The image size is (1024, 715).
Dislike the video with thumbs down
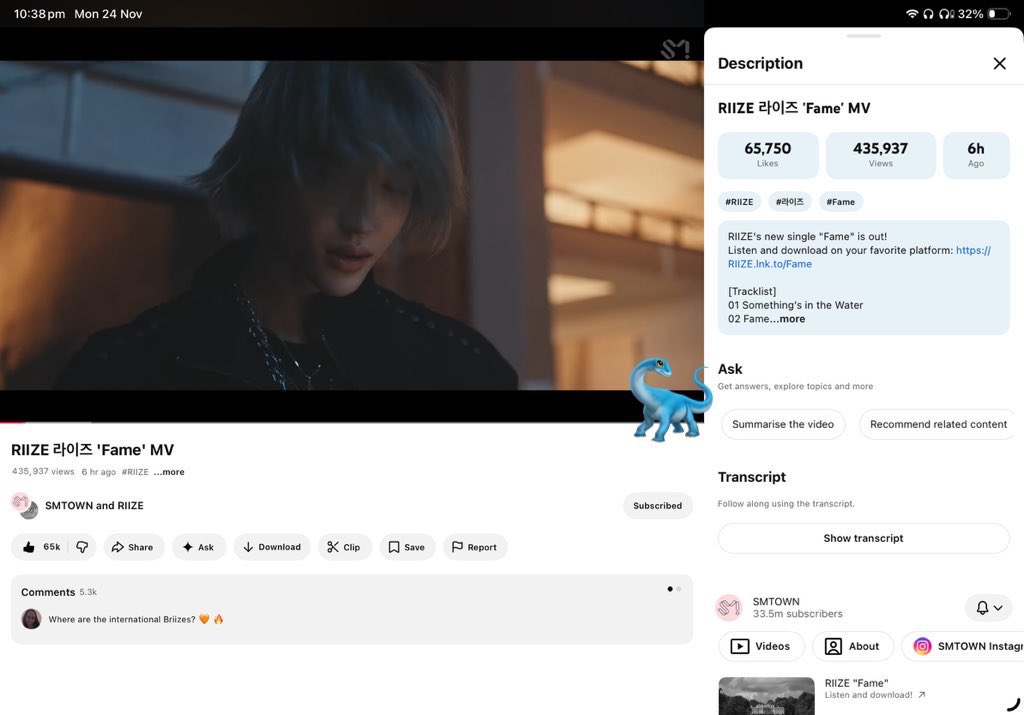(x=82, y=547)
